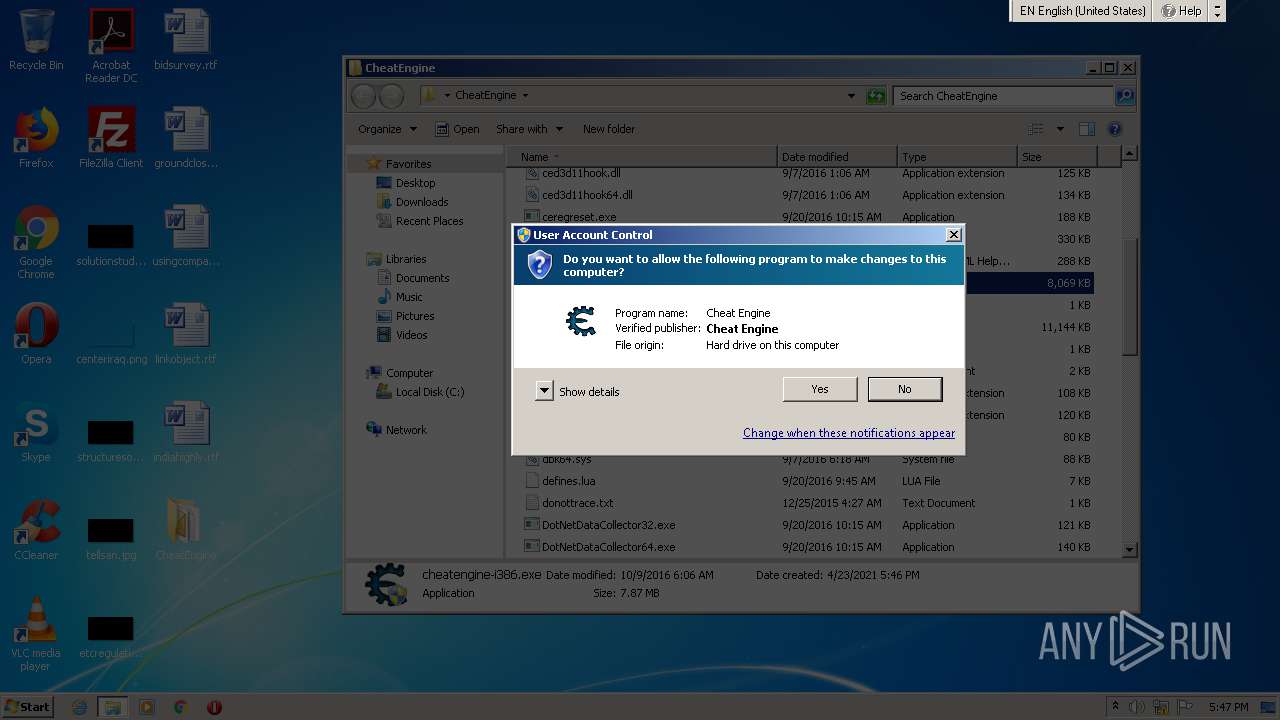Open CheatEngine folder on desktop

(186, 530)
